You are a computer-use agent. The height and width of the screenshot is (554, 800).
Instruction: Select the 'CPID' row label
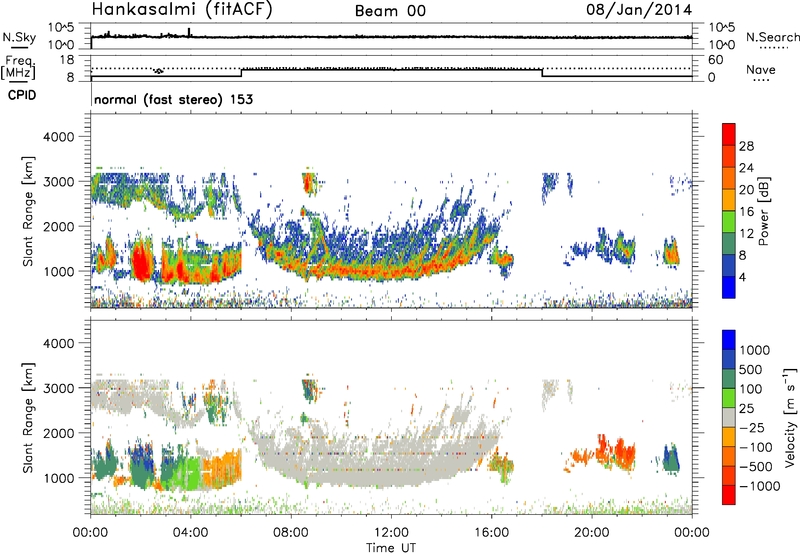click(22, 95)
